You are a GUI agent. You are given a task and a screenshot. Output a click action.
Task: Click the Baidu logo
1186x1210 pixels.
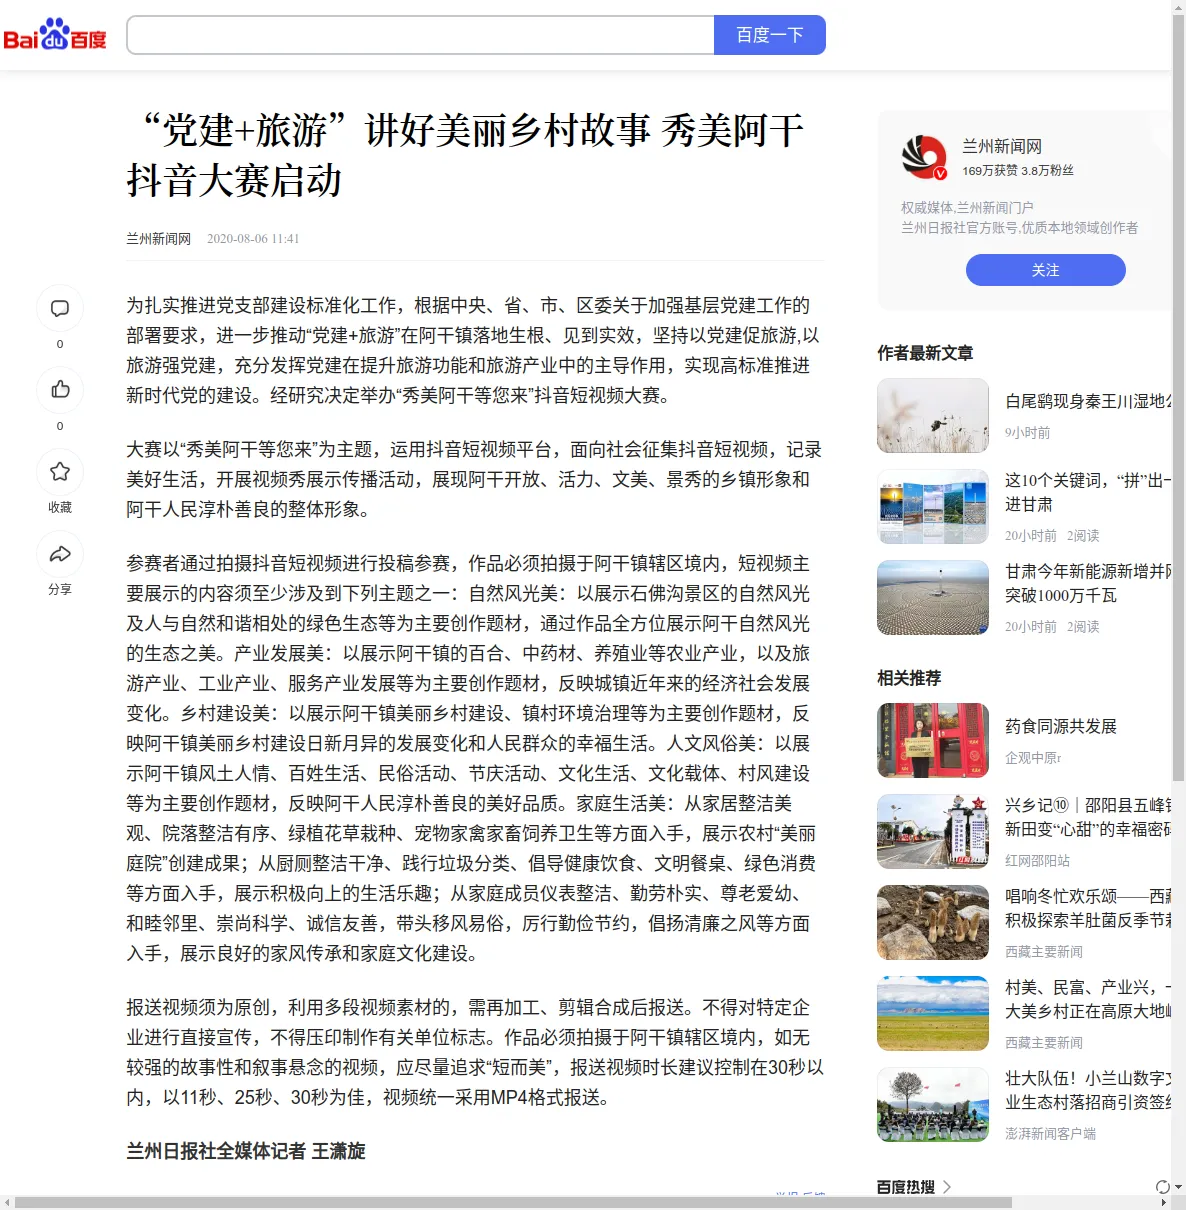pos(55,36)
